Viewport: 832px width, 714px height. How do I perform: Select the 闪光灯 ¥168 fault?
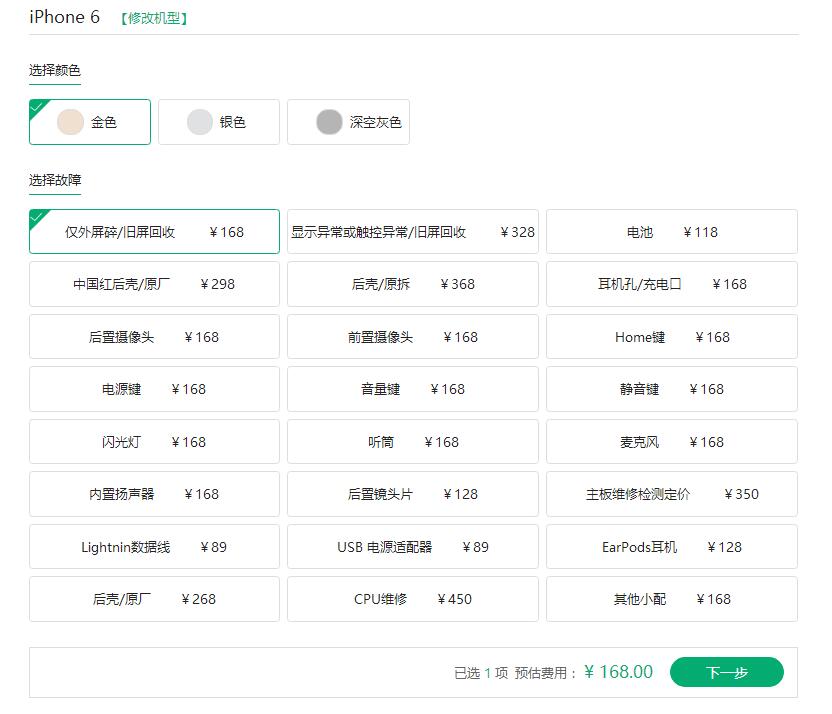154,441
